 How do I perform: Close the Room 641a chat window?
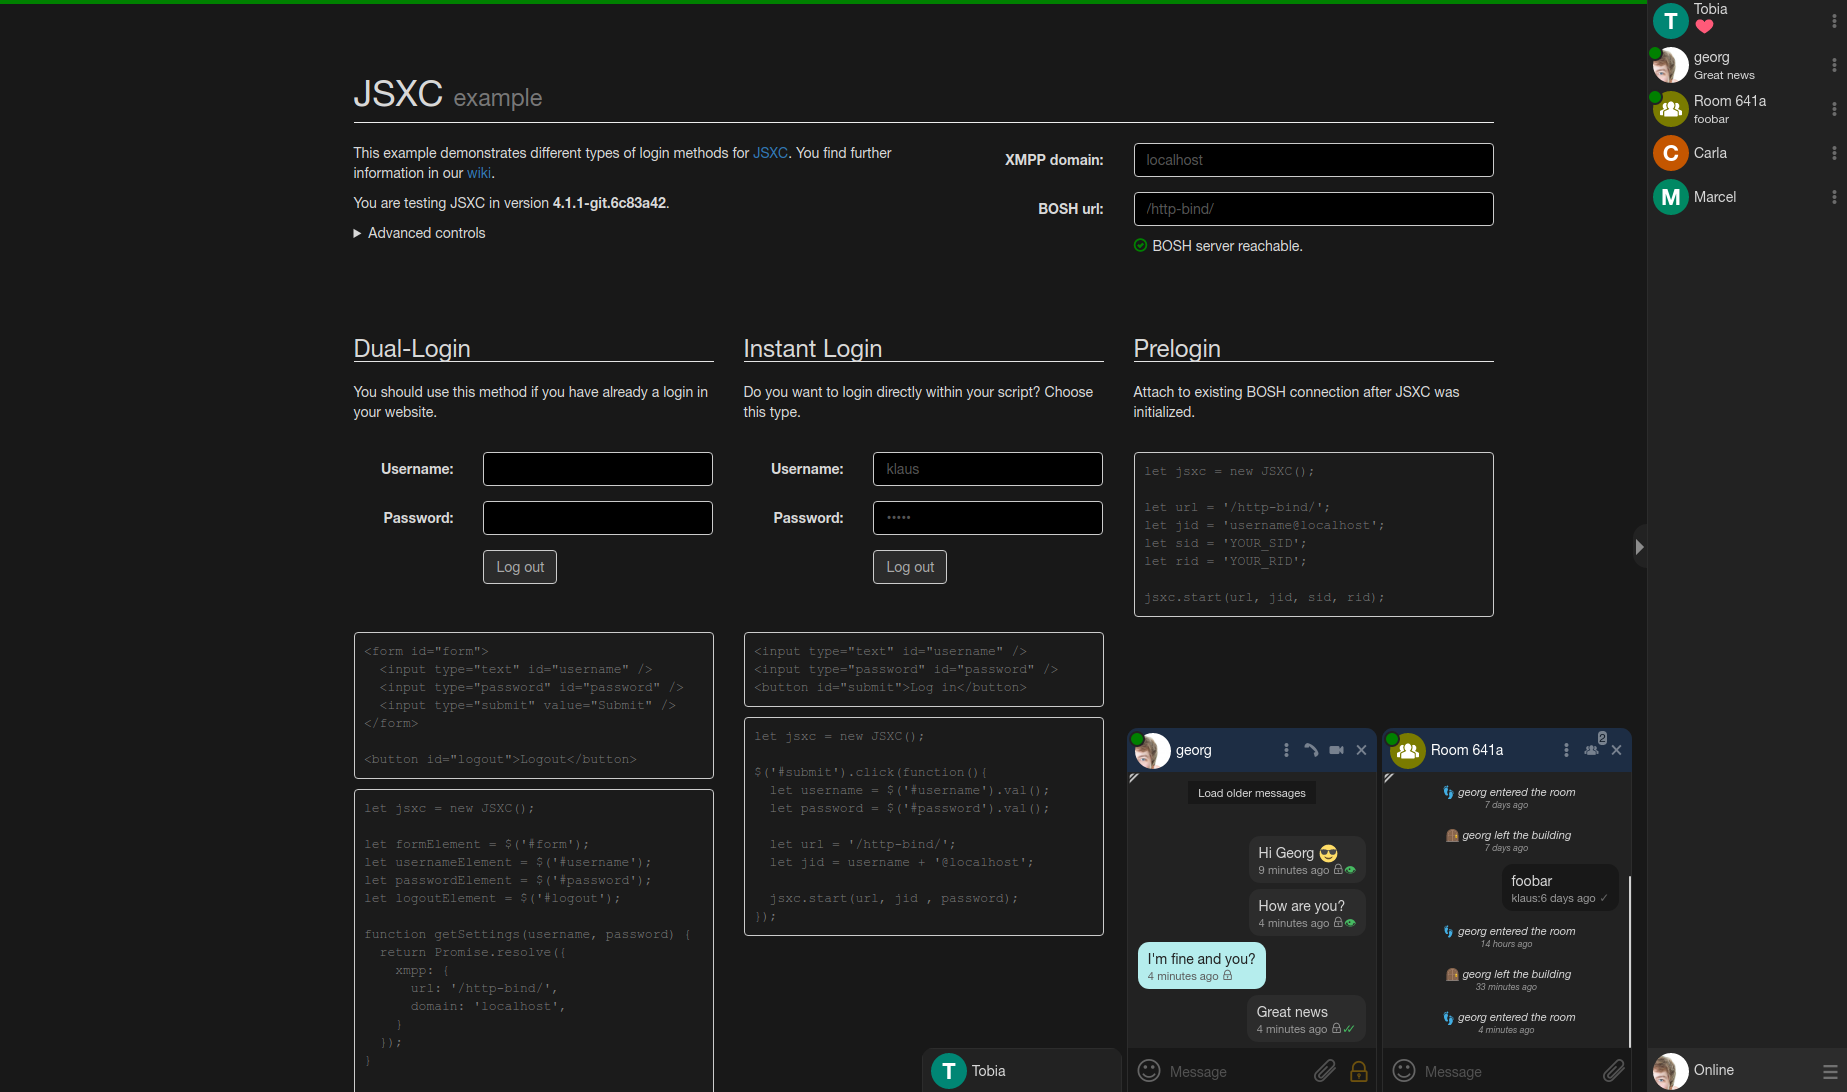click(1616, 750)
